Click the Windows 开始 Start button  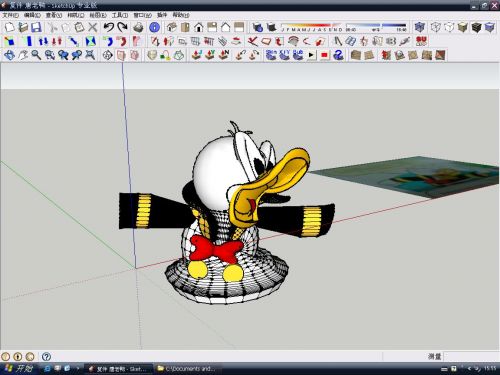(19, 368)
